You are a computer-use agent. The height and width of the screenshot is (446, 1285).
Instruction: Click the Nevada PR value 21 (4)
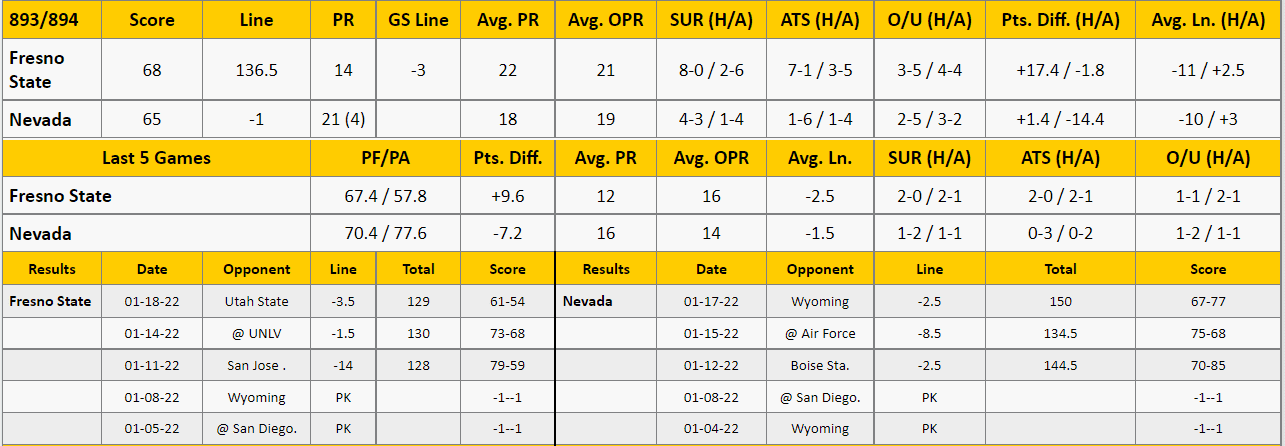(x=343, y=119)
